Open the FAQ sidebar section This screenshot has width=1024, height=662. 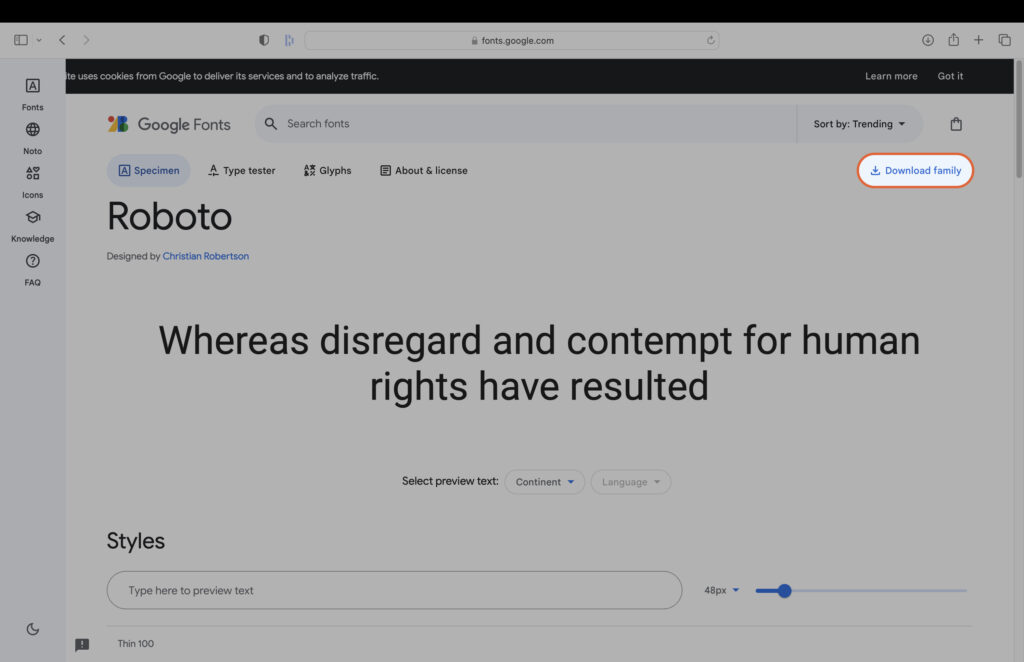tap(32, 268)
